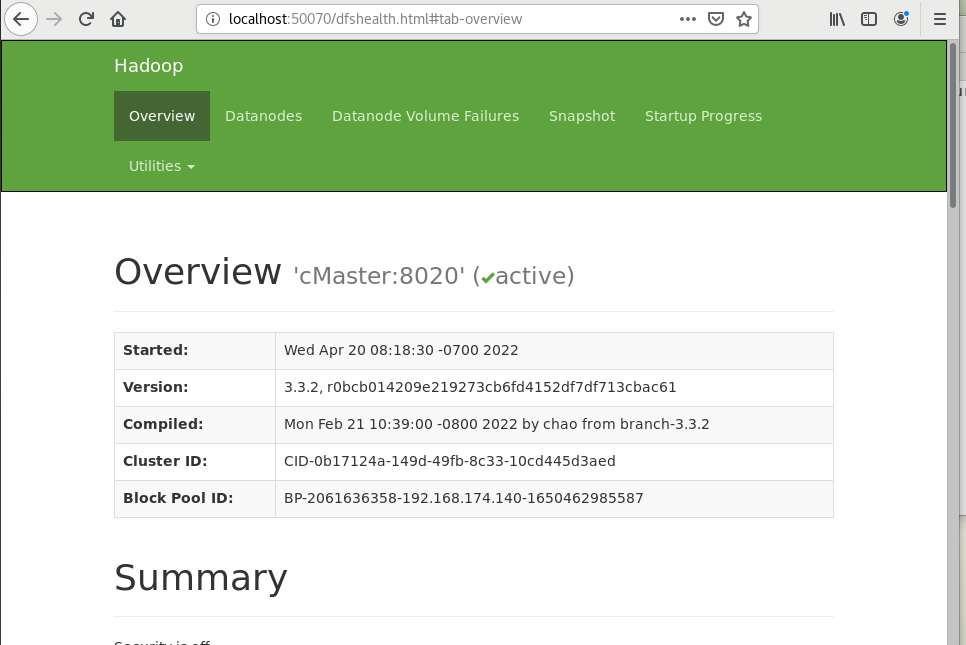Toggle the sidebar view icon

click(x=869, y=19)
